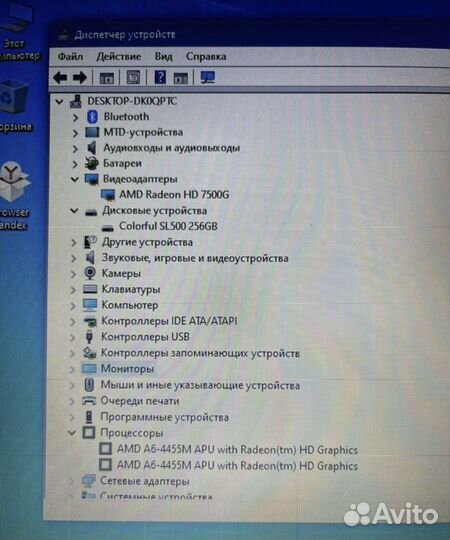Image resolution: width=450 pixels, height=540 pixels.
Task: Click the speaker icon beside Звуковые, игровые и видеоустройства
Action: pyautogui.click(x=90, y=258)
